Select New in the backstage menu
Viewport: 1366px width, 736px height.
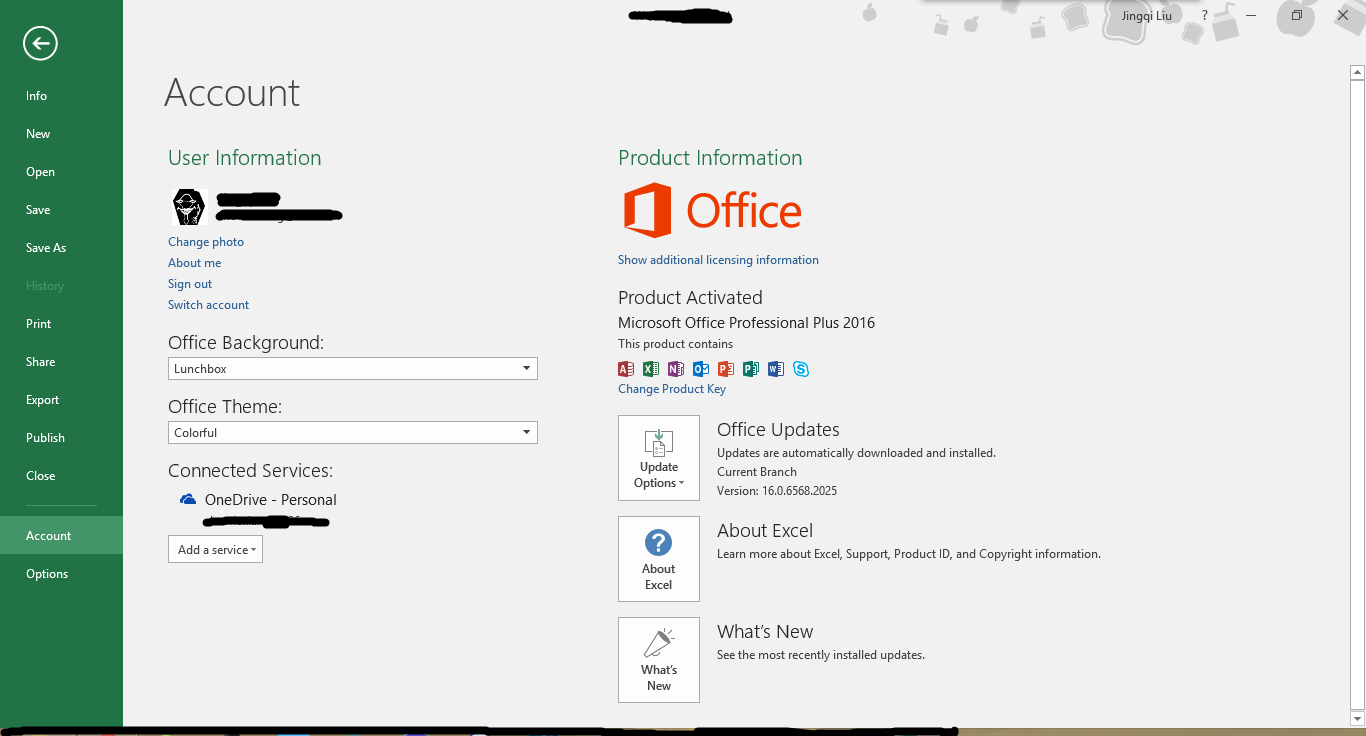pos(61,134)
